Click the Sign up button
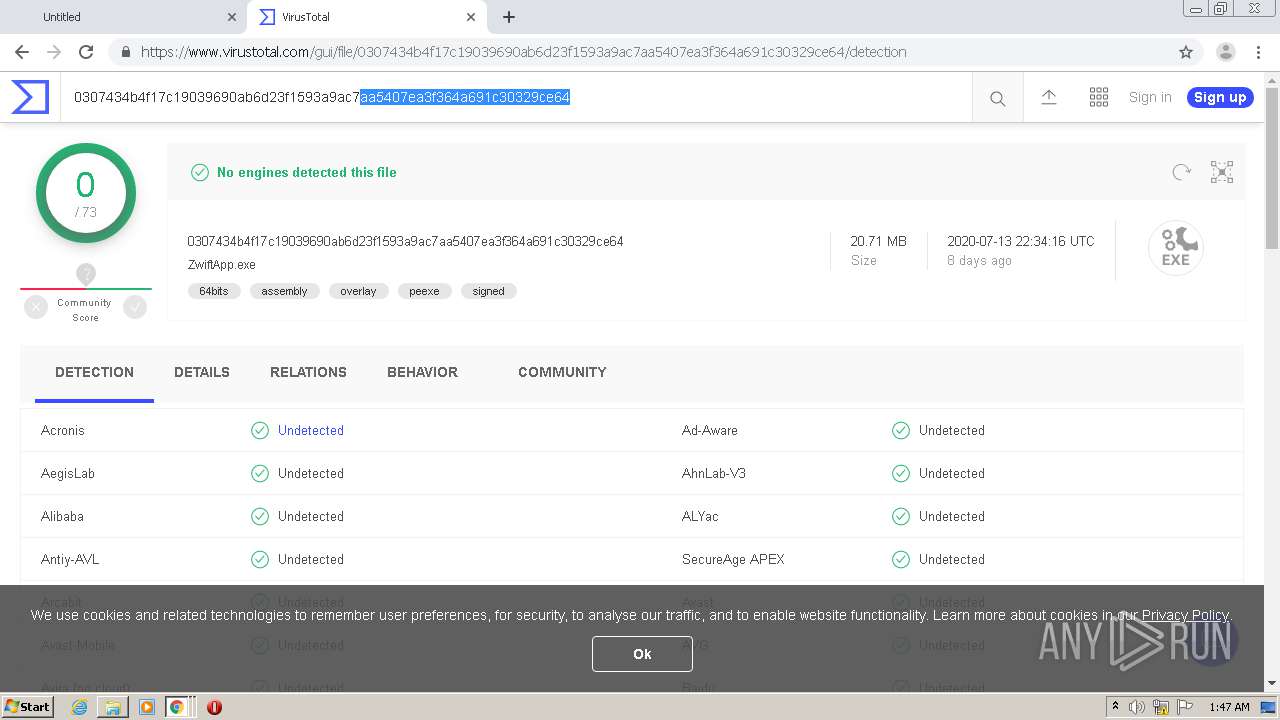The height and width of the screenshot is (720, 1280). point(1220,97)
